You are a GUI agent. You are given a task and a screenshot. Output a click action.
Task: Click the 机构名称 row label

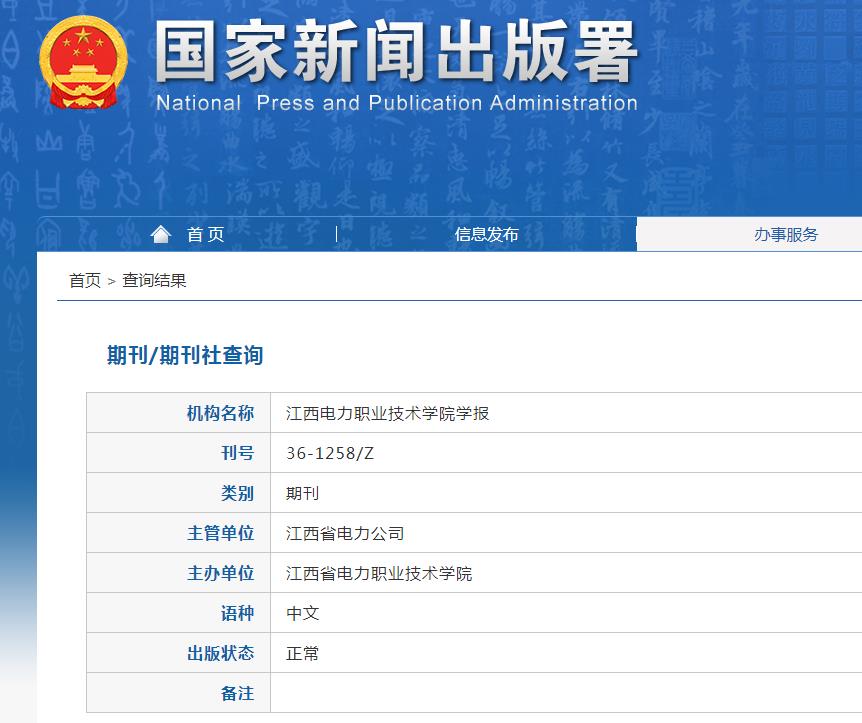pos(222,413)
